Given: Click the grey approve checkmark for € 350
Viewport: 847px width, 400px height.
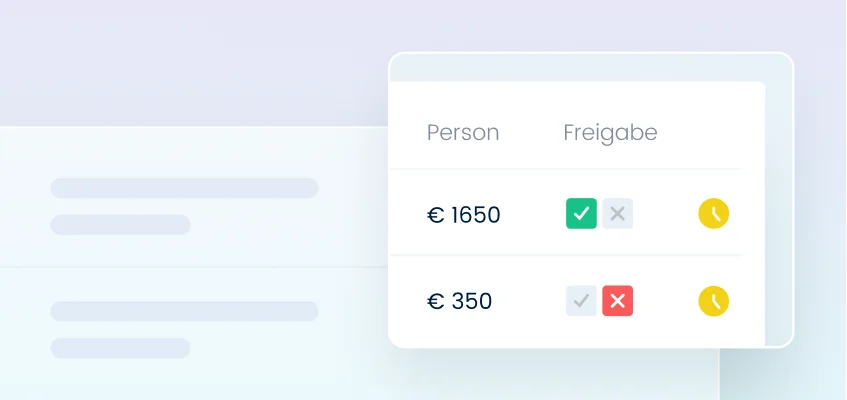Looking at the screenshot, I should pyautogui.click(x=581, y=301).
